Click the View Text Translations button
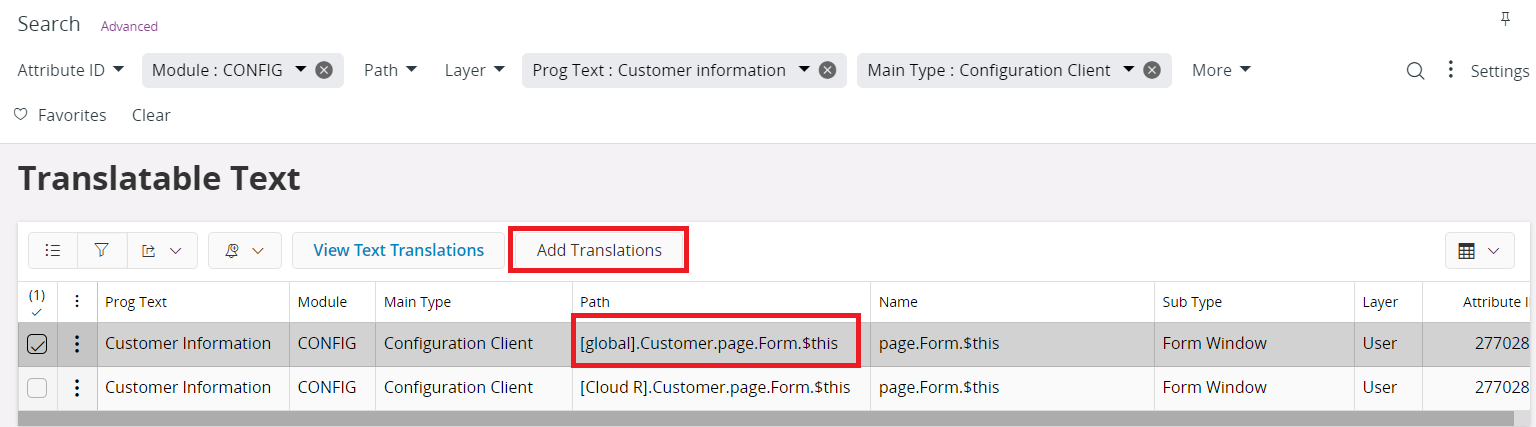 click(x=398, y=250)
